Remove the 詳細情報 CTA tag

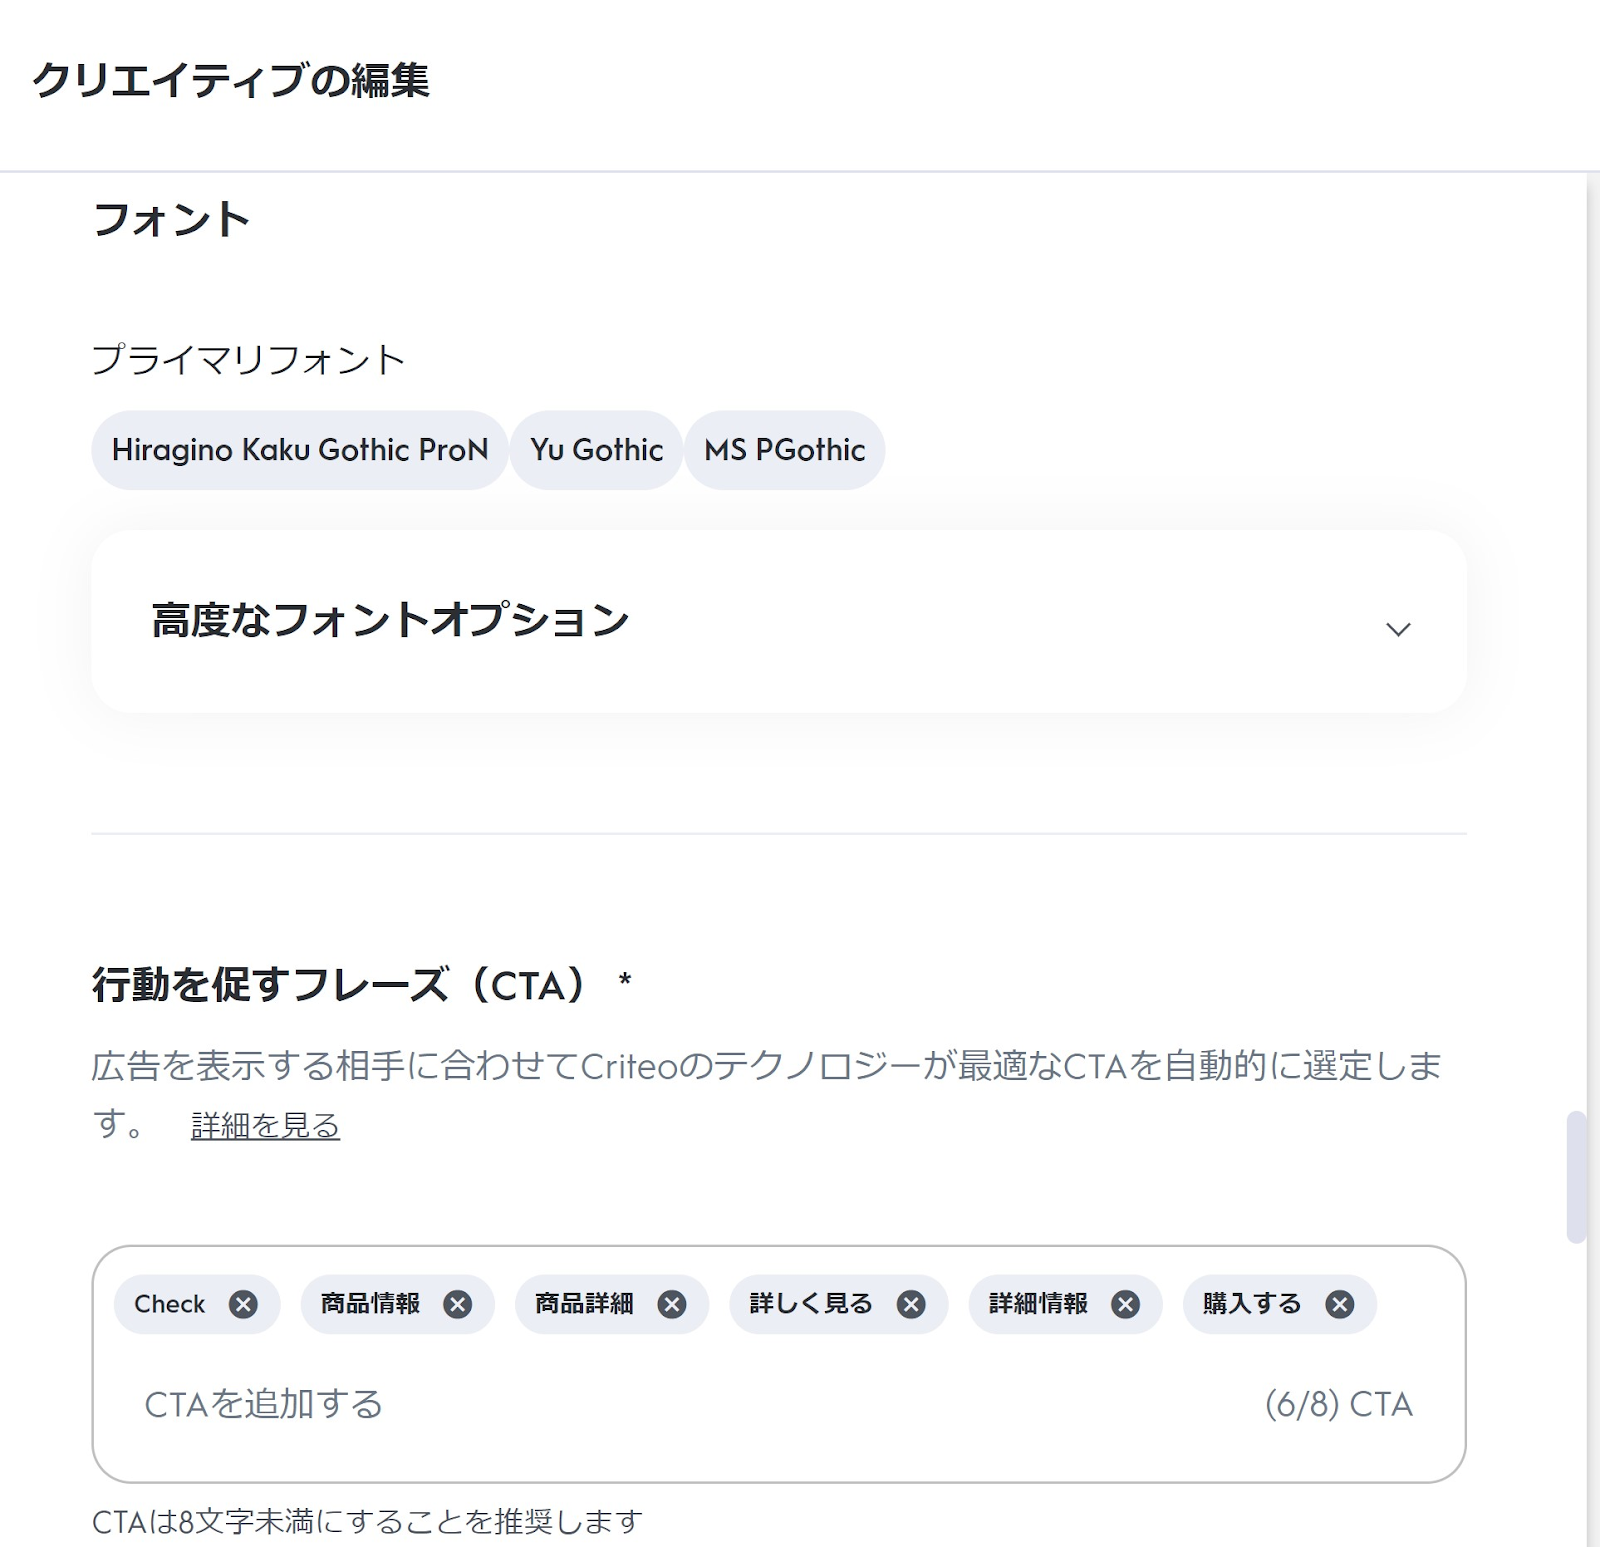pos(1126,1304)
